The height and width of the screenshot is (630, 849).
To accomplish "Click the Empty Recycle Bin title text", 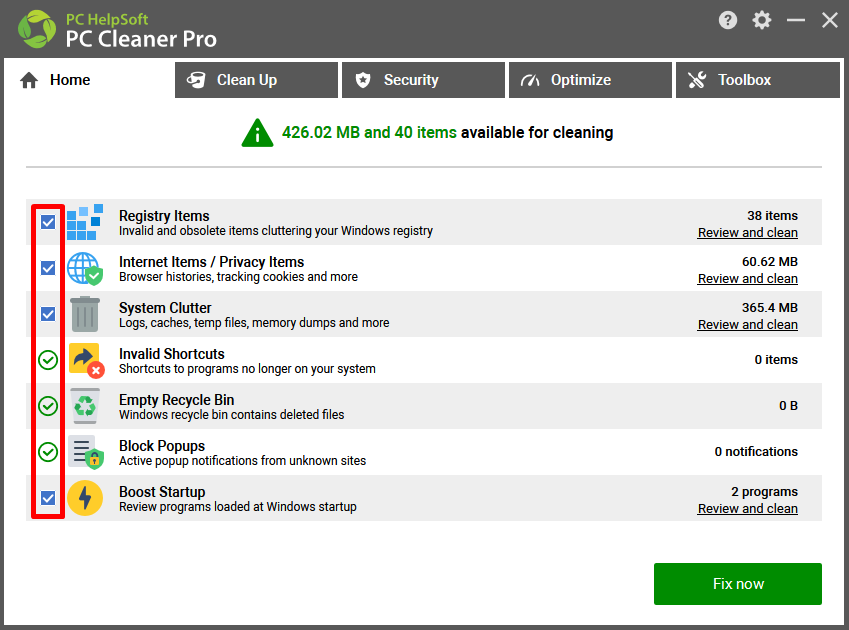I will (177, 400).
